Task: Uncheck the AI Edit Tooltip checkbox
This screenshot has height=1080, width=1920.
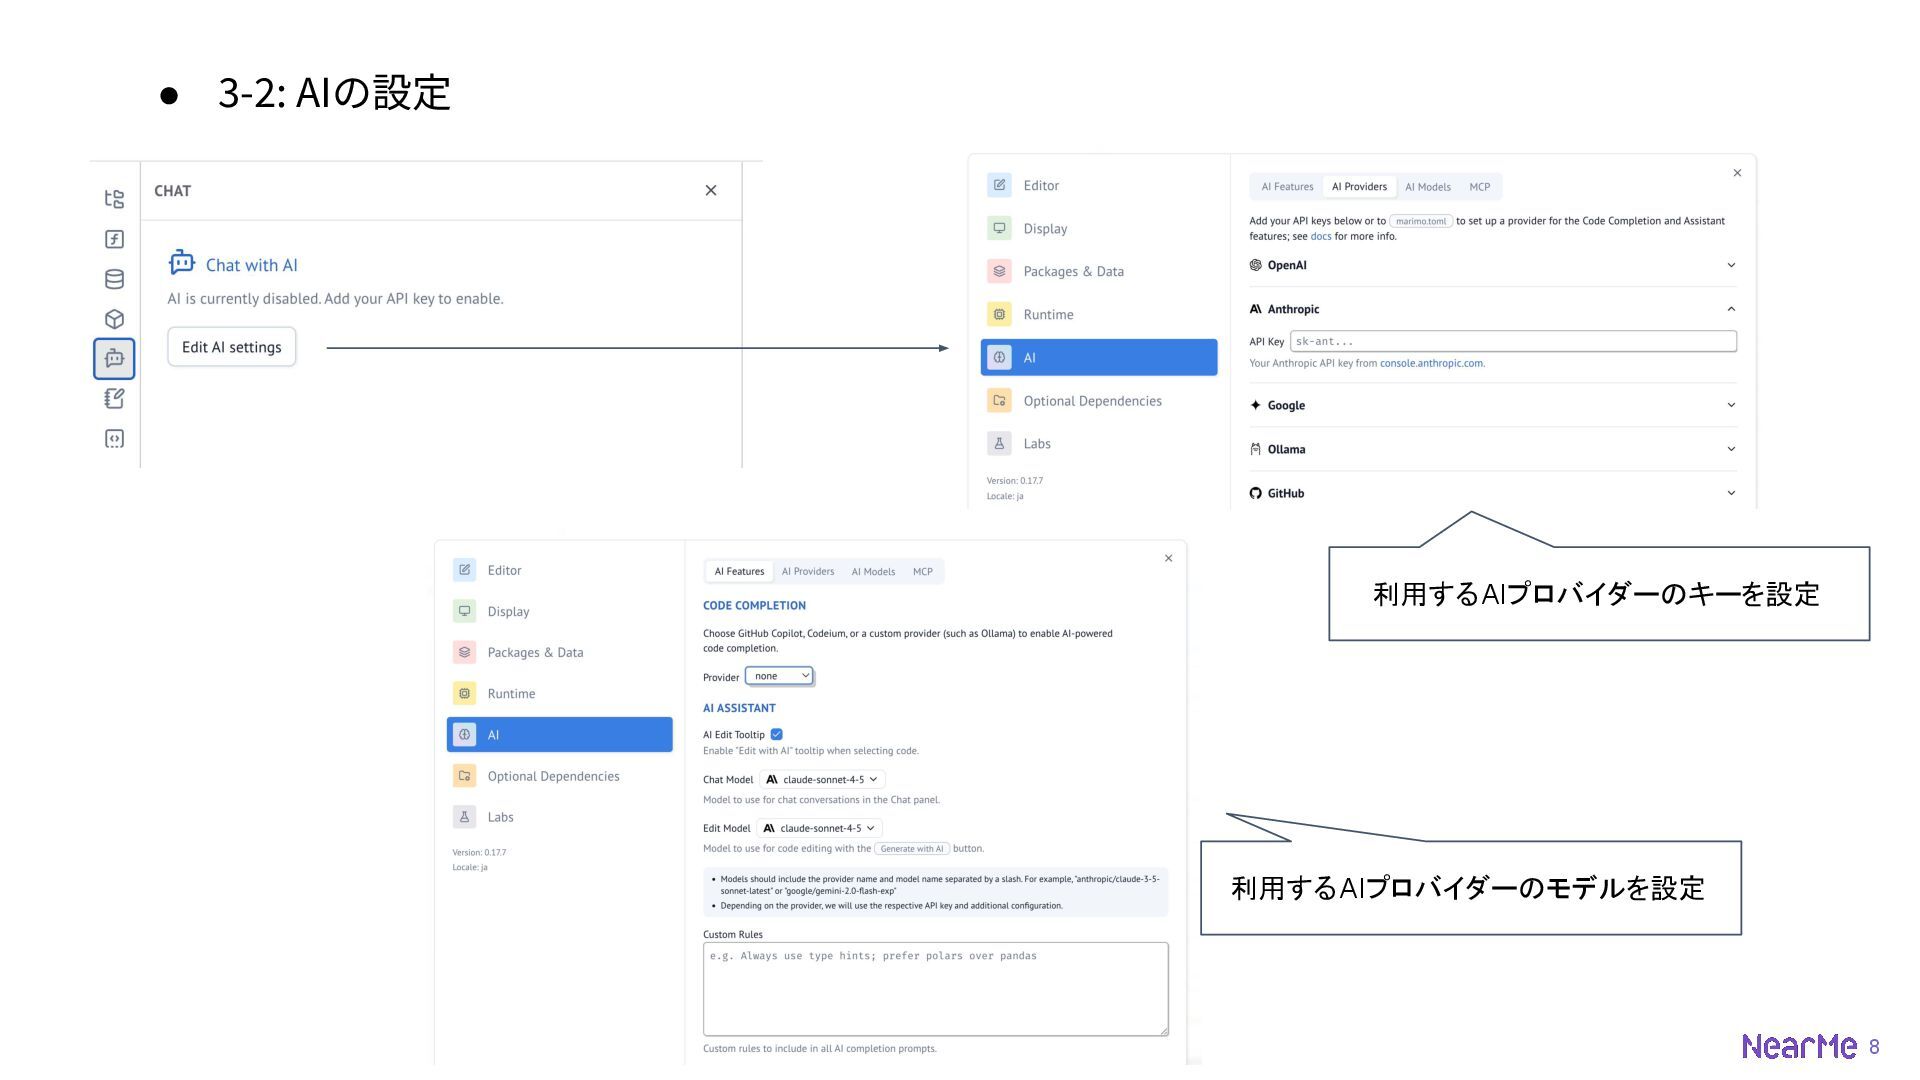Action: pyautogui.click(x=776, y=734)
